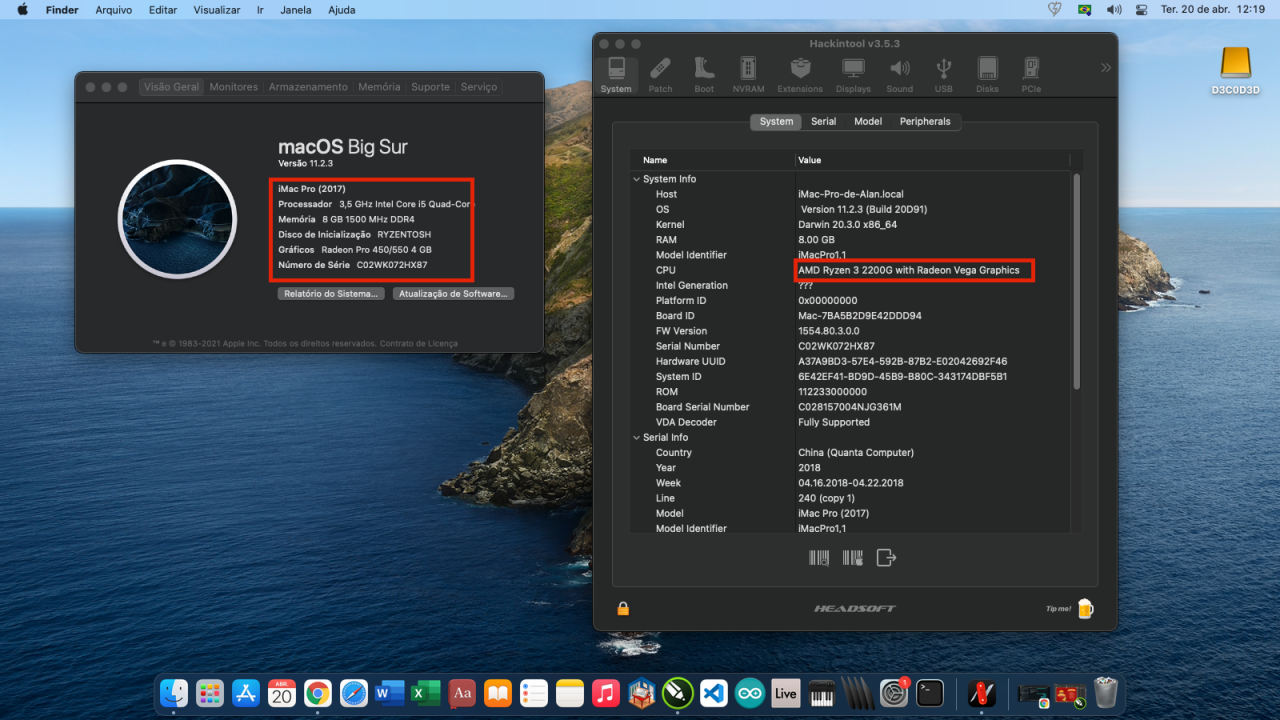The height and width of the screenshot is (720, 1280).
Task: Open the Trash in the dock
Action: [x=1105, y=692]
